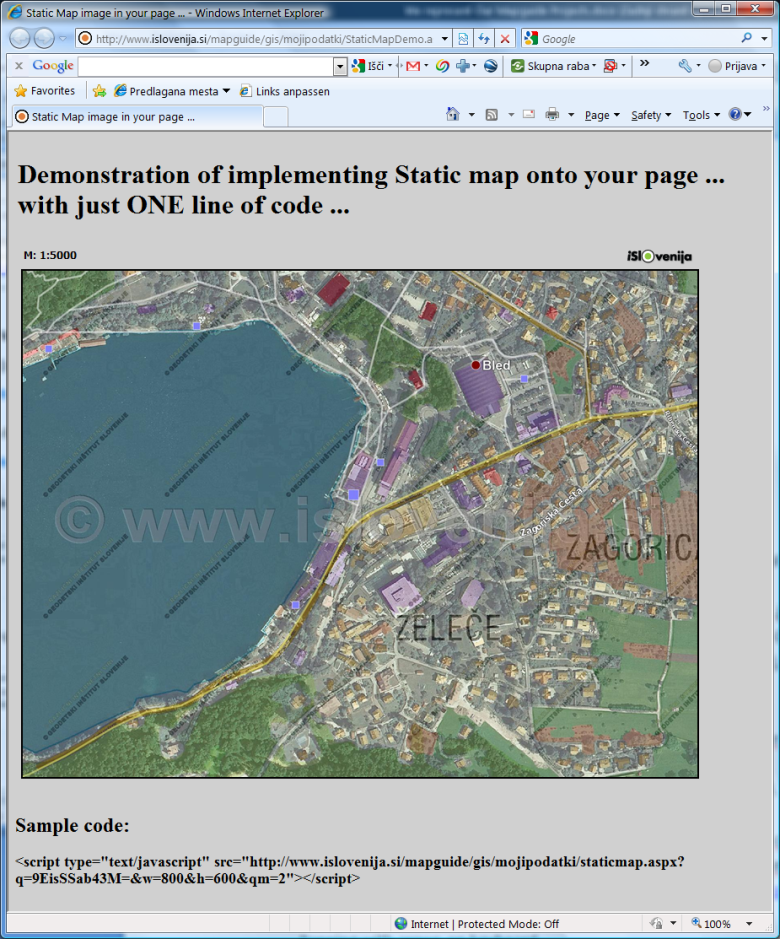Print the page with the printer icon

(x=552, y=114)
